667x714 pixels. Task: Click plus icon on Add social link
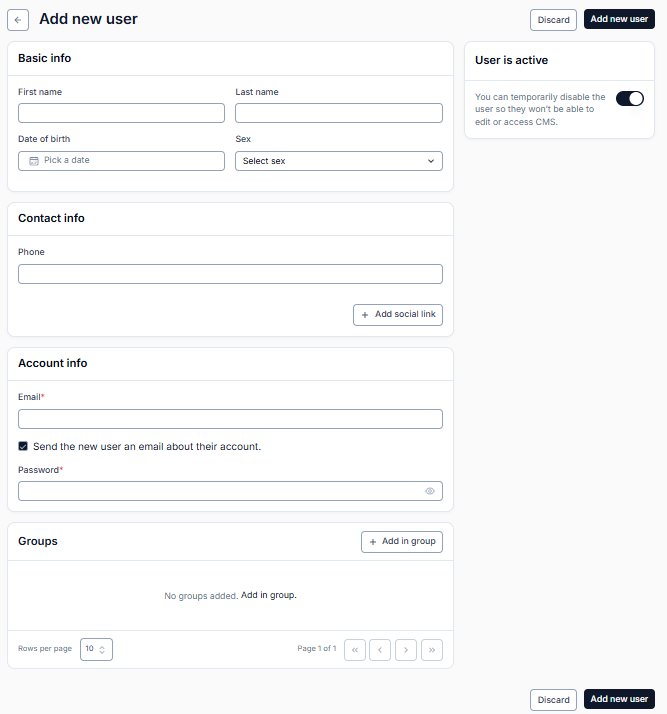coord(365,315)
